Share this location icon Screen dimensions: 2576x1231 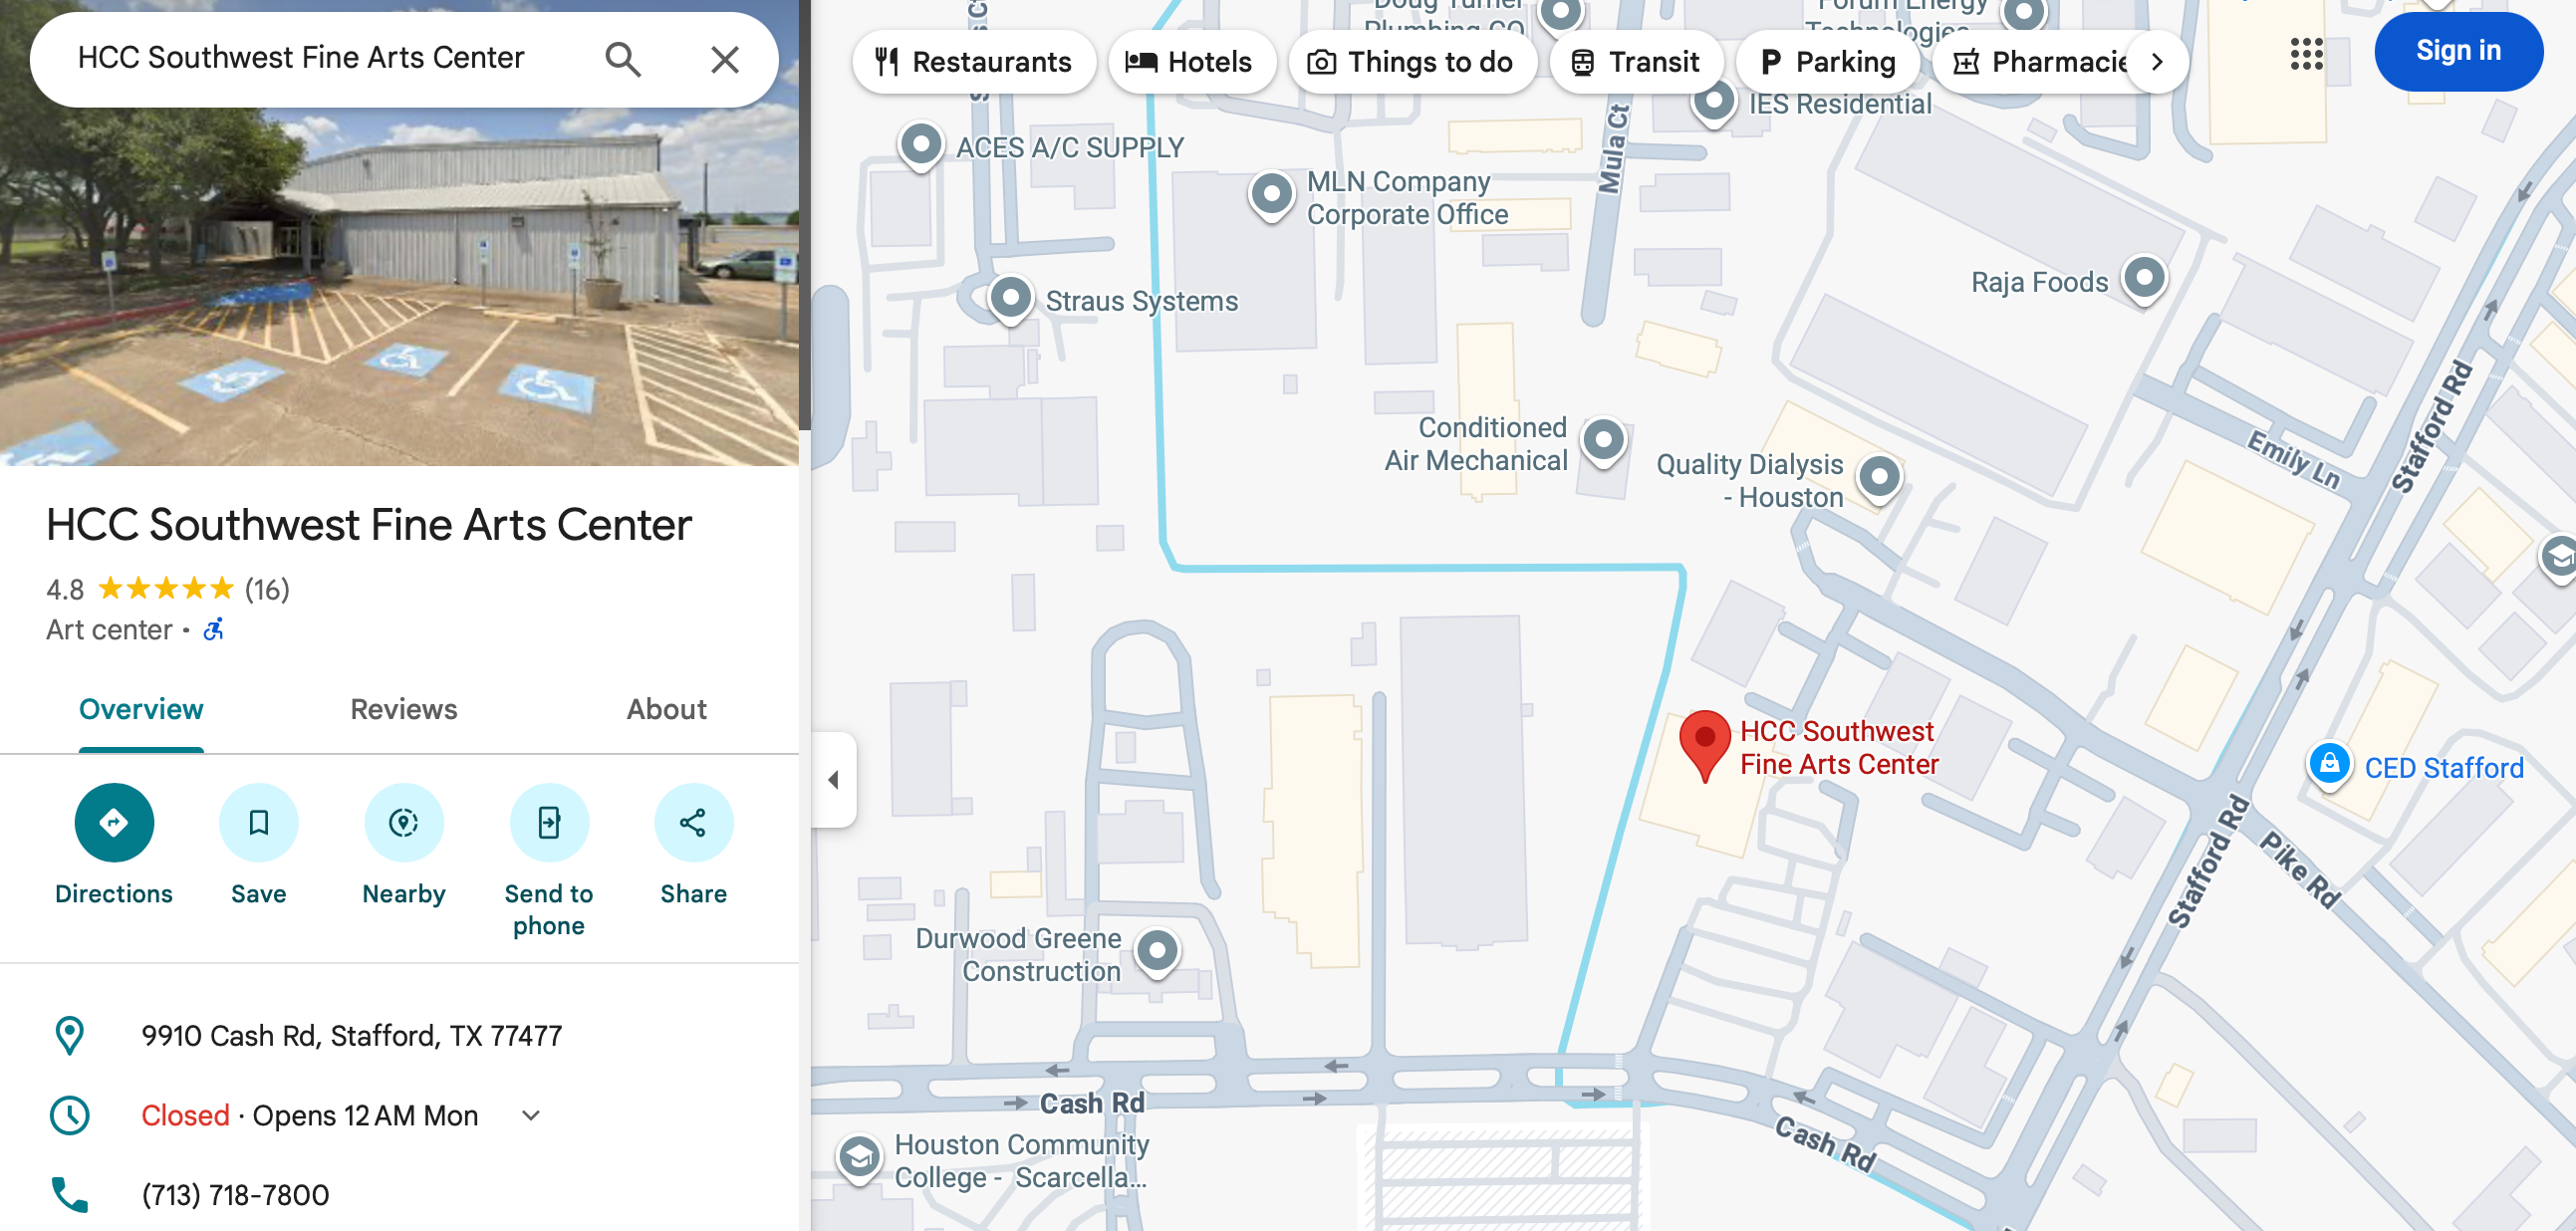point(693,822)
